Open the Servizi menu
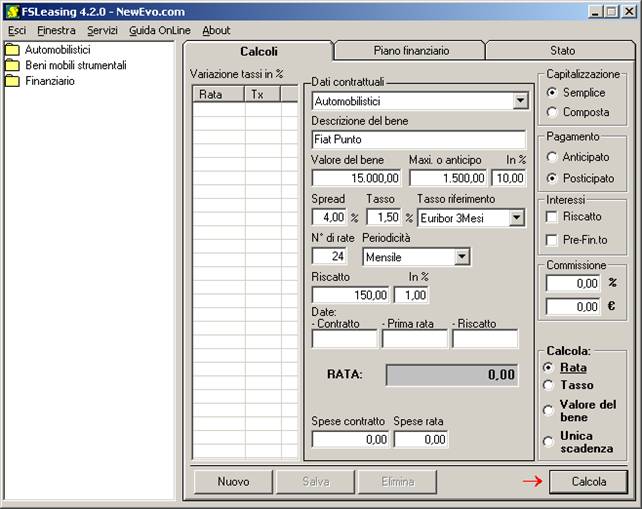 102,31
